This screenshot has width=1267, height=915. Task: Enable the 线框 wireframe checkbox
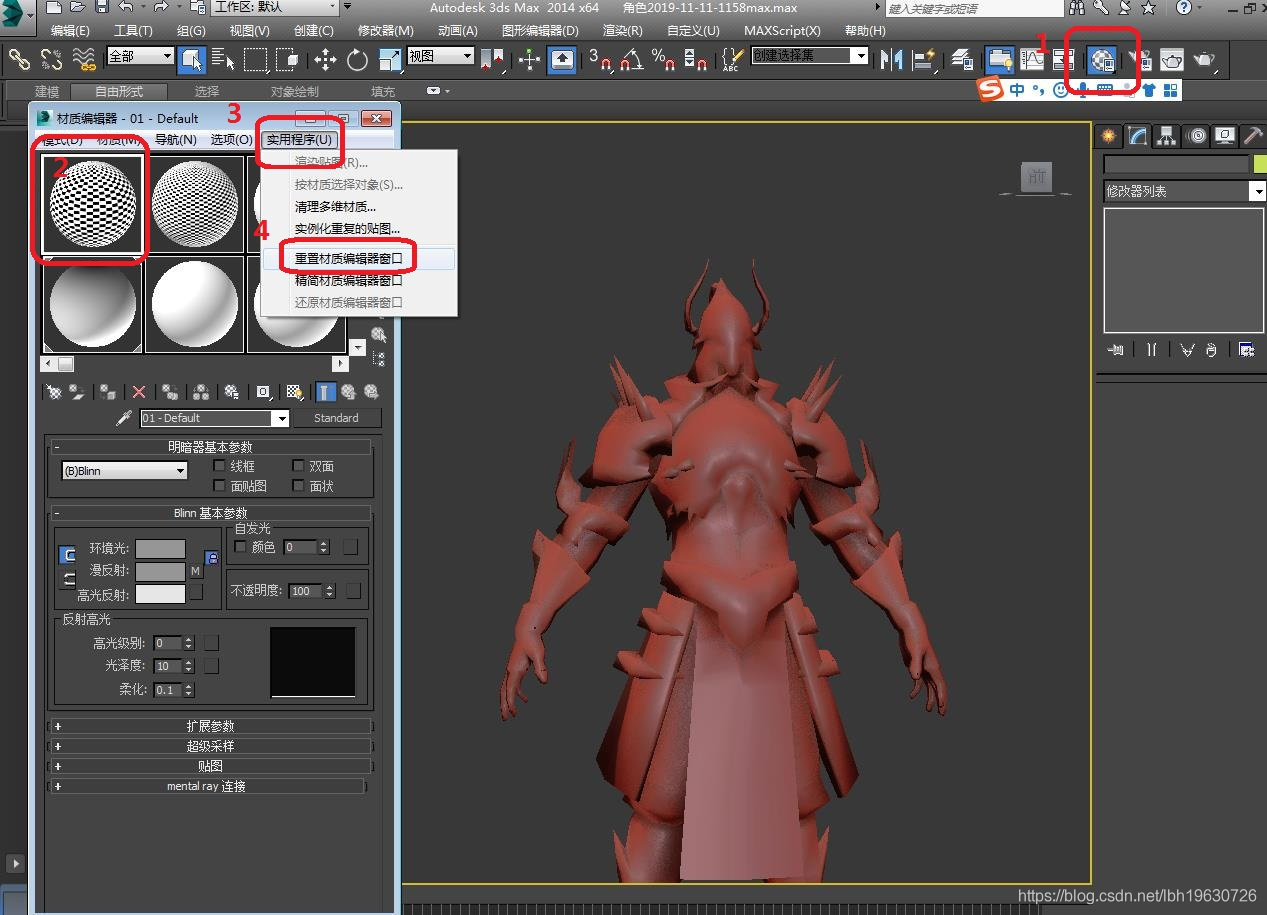pyautogui.click(x=221, y=466)
